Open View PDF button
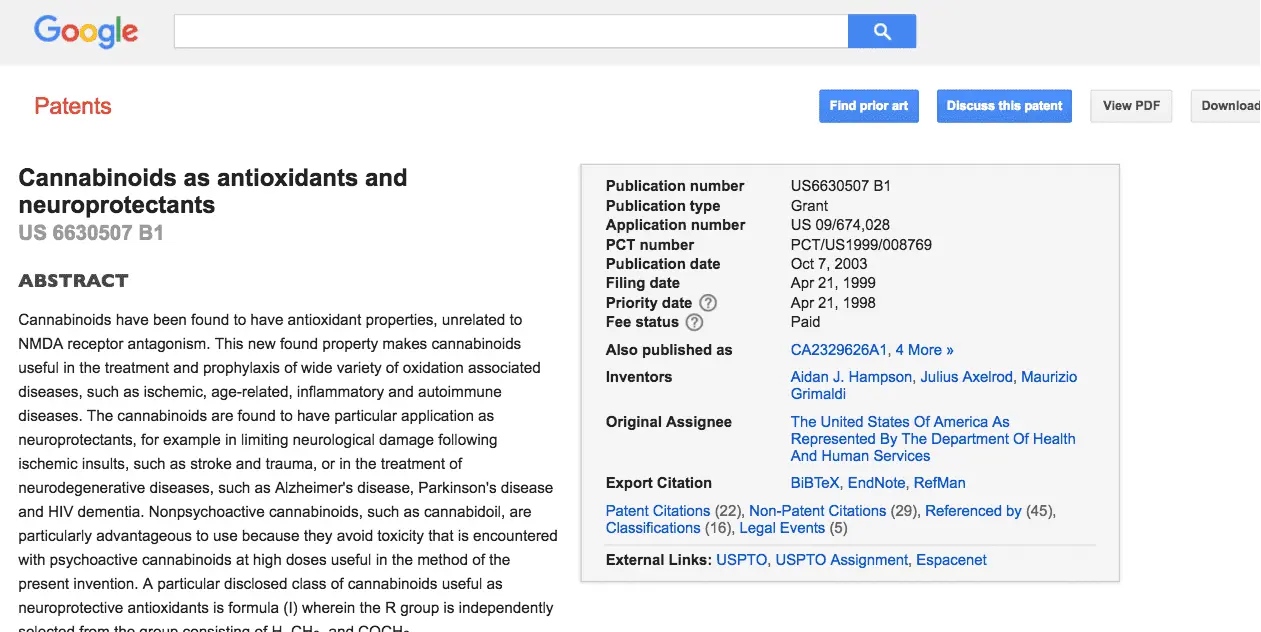Screen dimensions: 1261x632 click(1131, 106)
